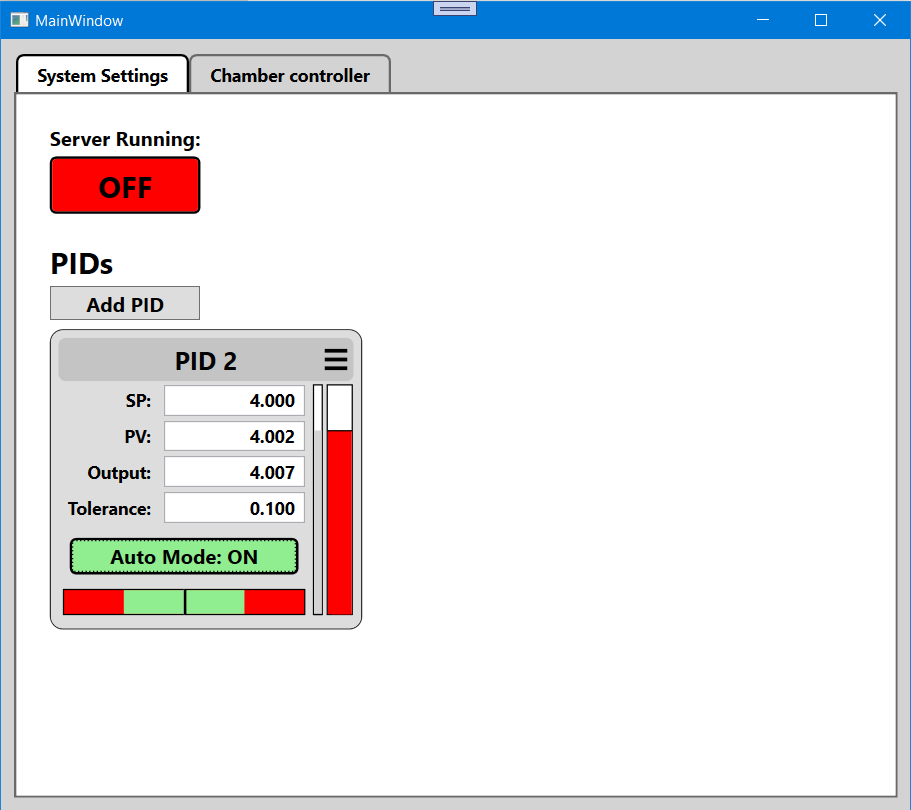Click the left red tolerance segment
This screenshot has height=810, width=911.
click(90, 601)
